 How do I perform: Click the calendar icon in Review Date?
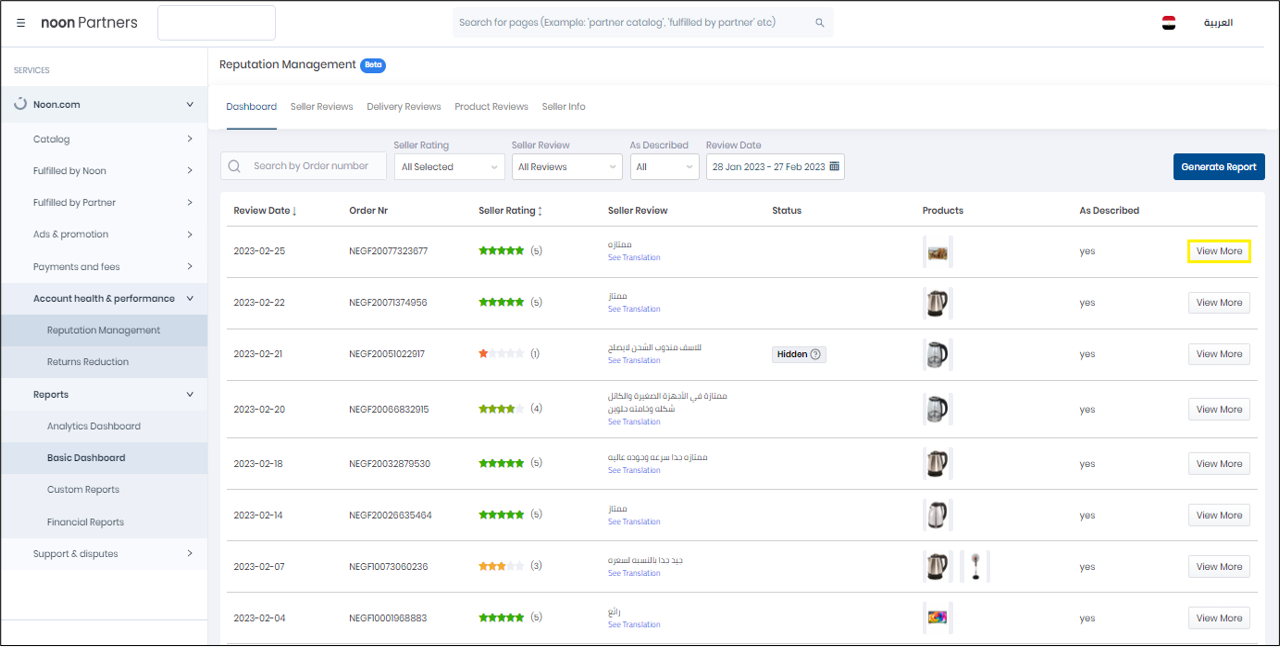tap(835, 167)
